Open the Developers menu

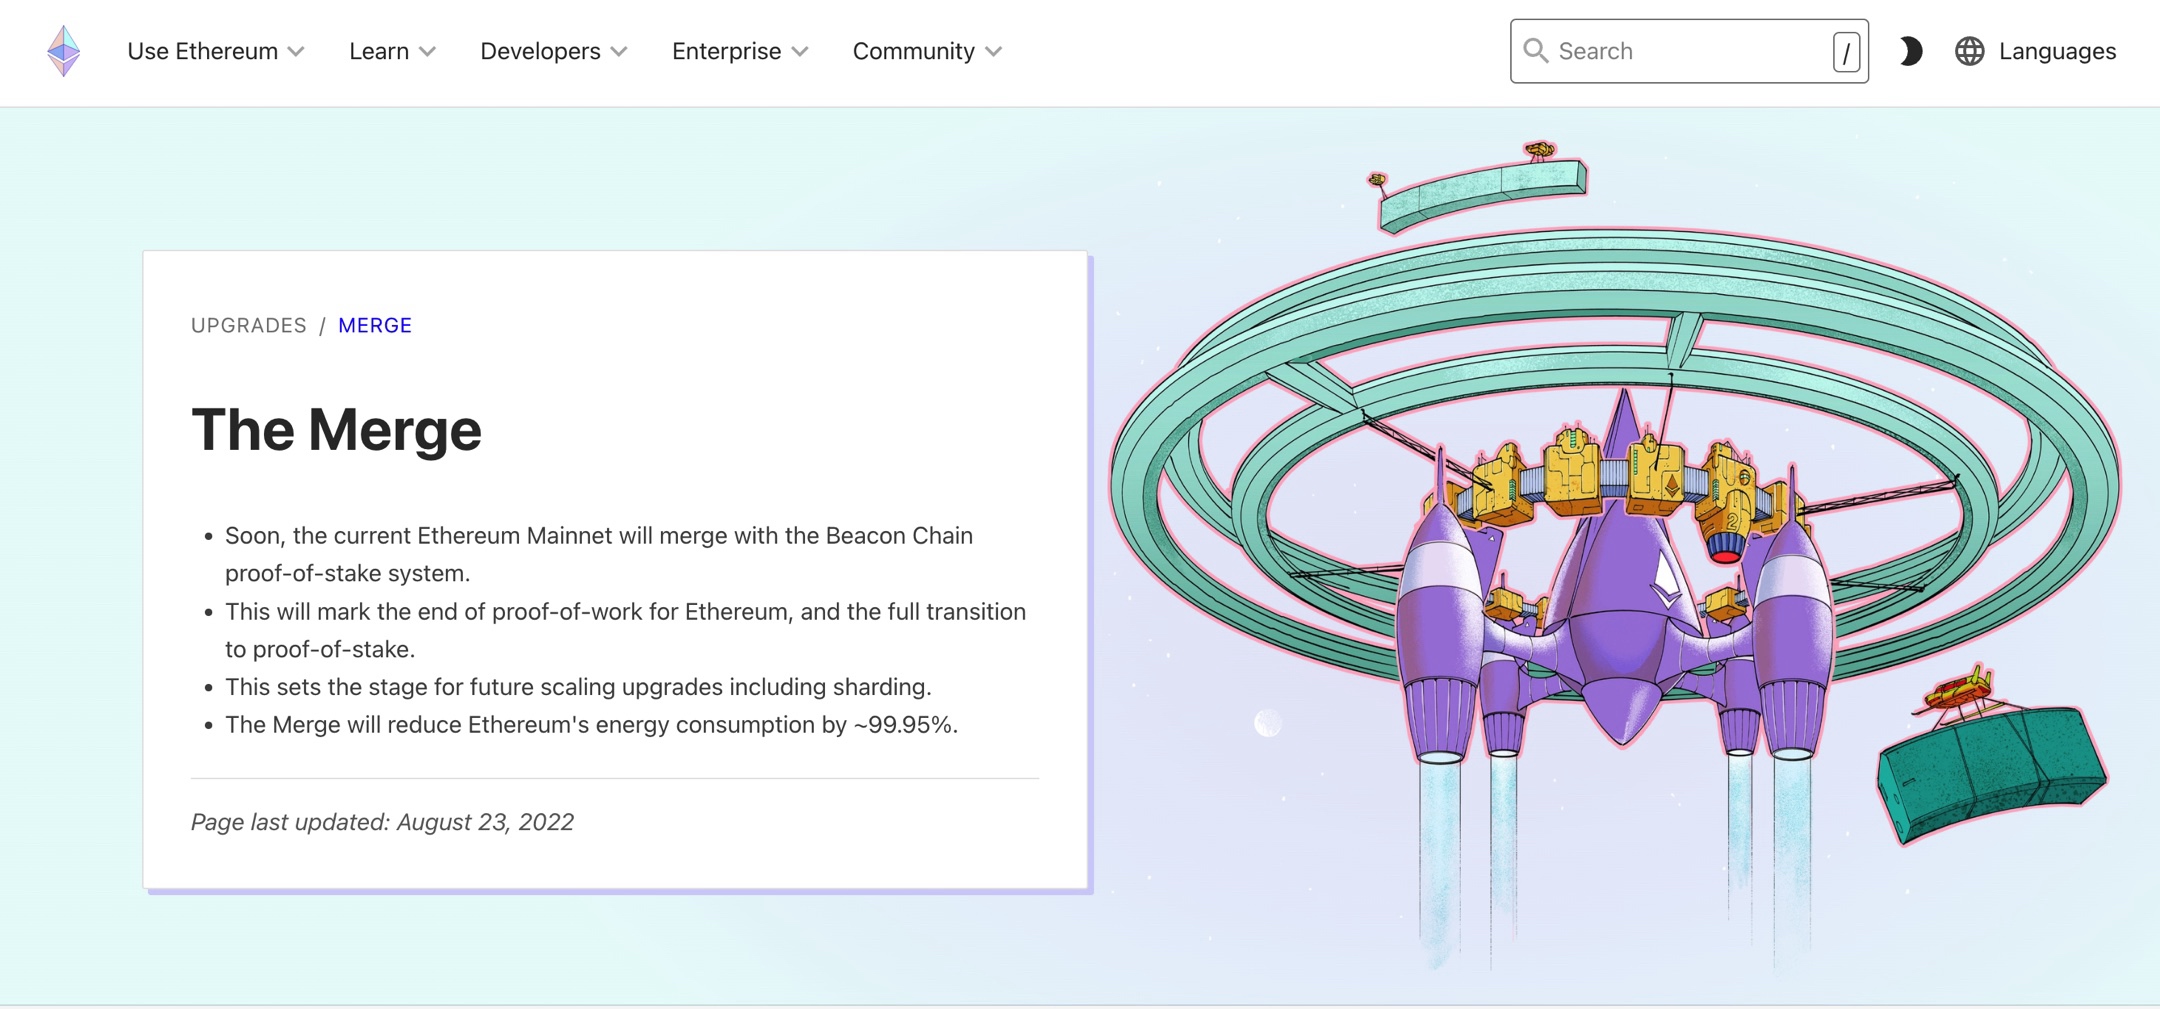[x=553, y=51]
